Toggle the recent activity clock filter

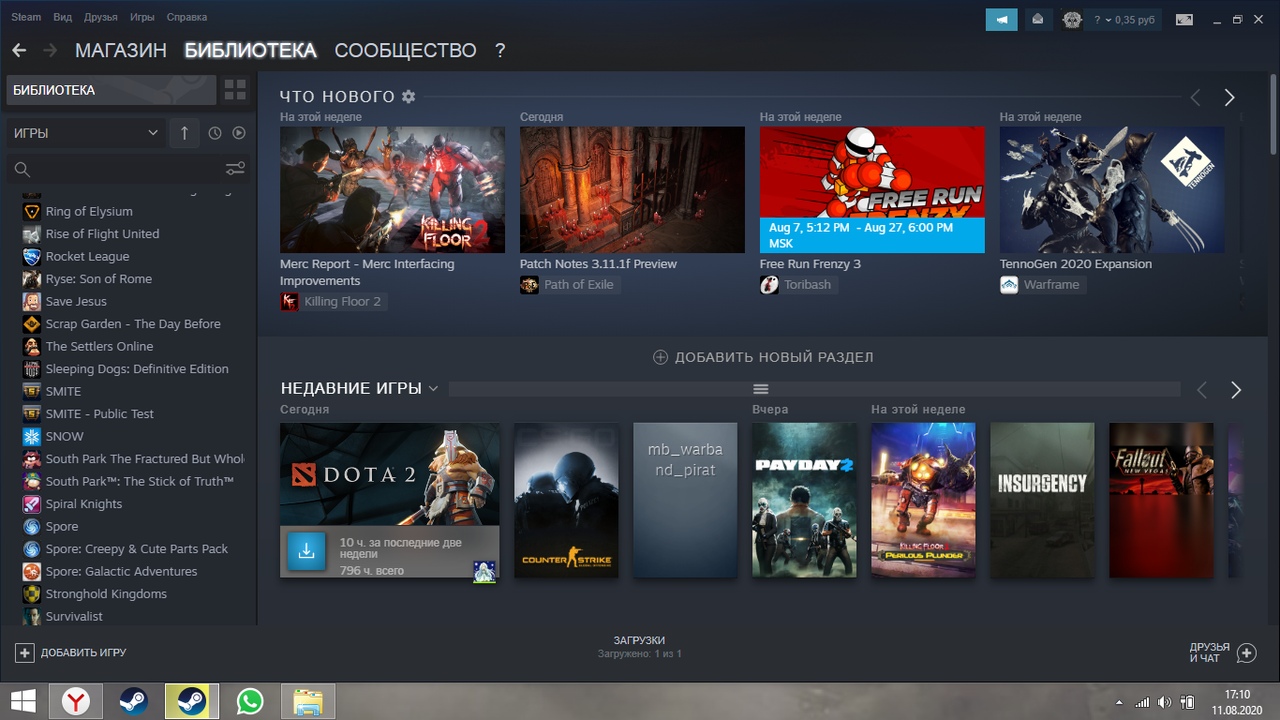point(214,133)
